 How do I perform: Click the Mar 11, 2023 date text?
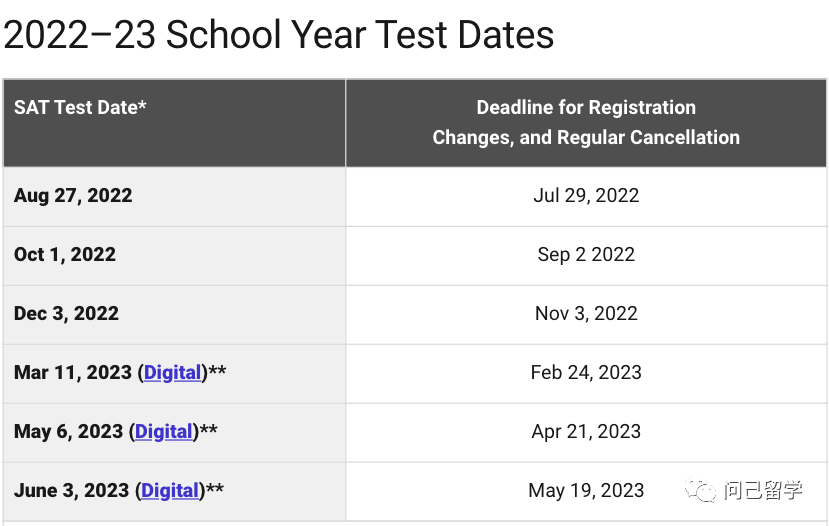(73, 373)
